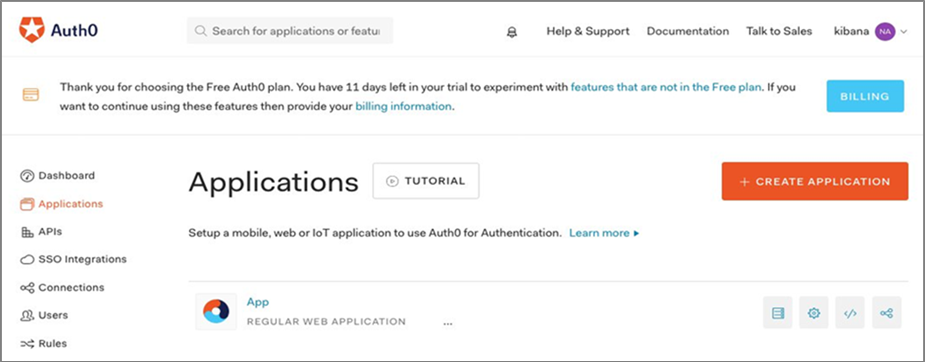Follow the billing information link
The image size is (925, 362).
click(x=404, y=107)
